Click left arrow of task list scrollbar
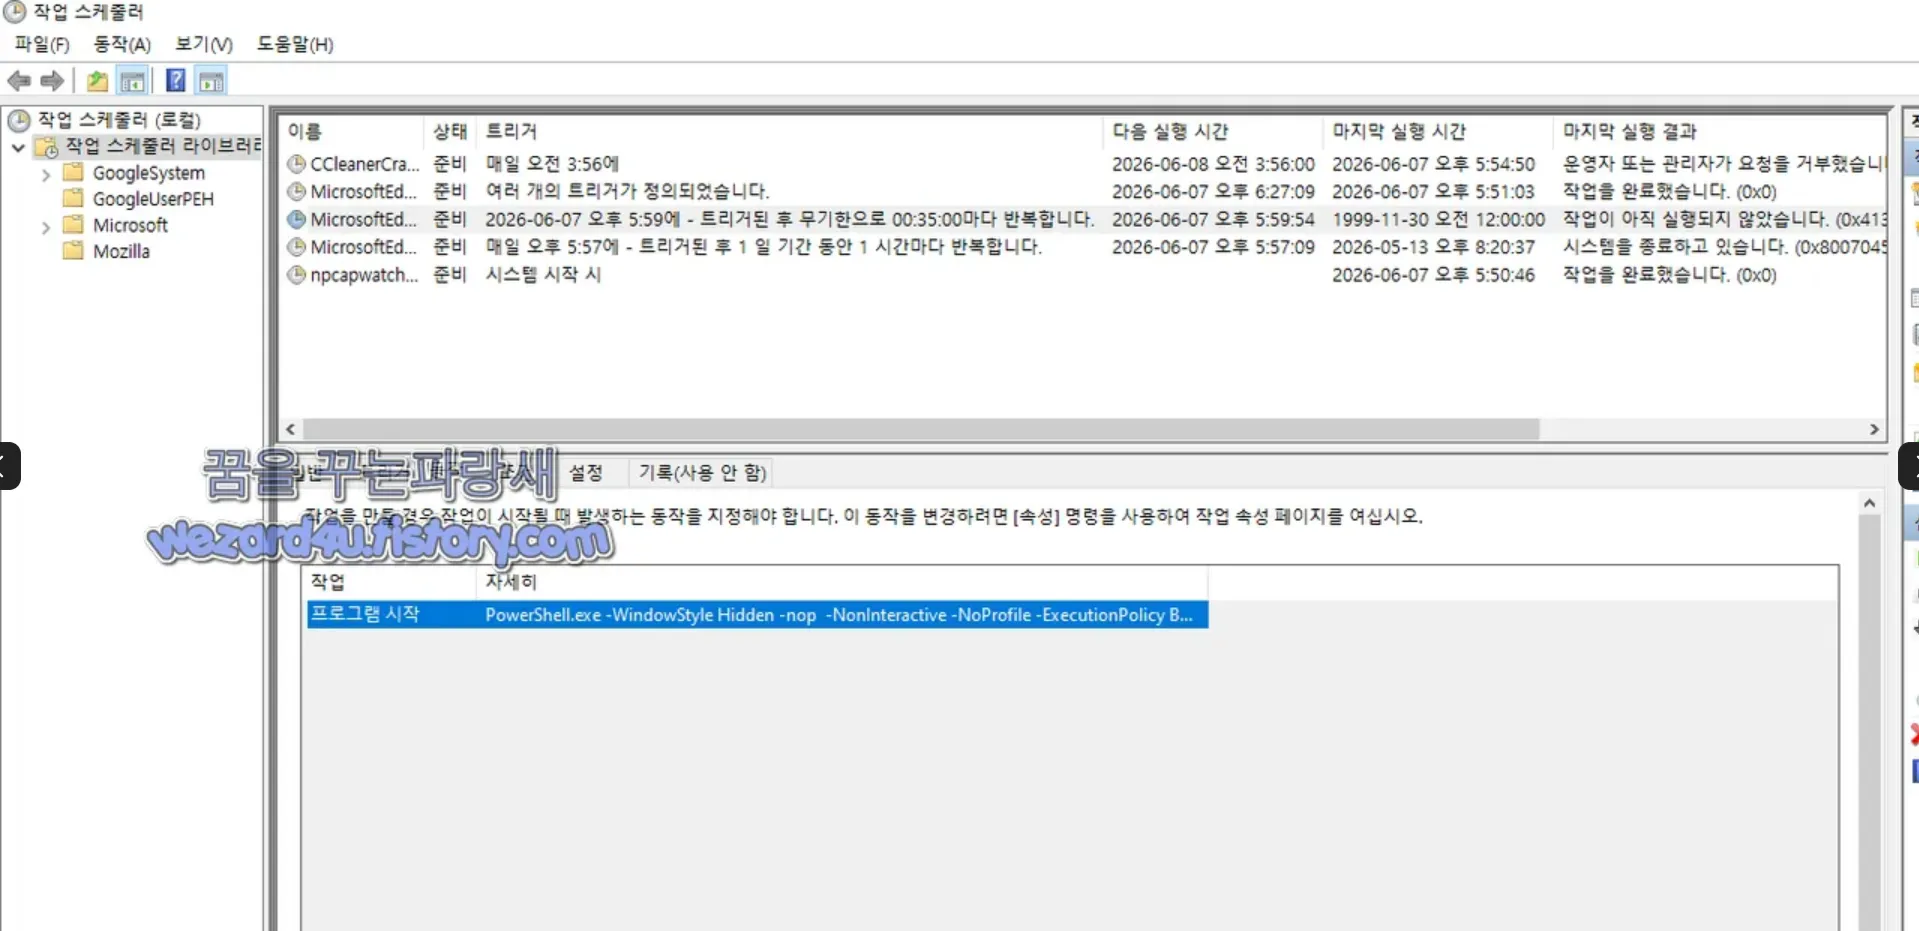This screenshot has height=931, width=1919. pyautogui.click(x=291, y=429)
